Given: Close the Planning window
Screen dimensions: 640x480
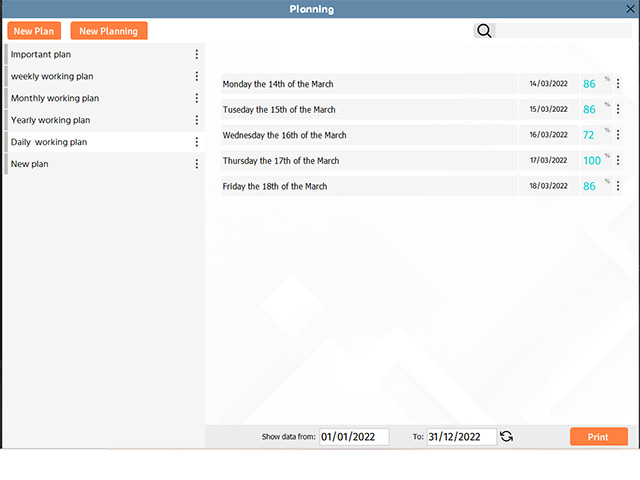Looking at the screenshot, I should tap(630, 9).
